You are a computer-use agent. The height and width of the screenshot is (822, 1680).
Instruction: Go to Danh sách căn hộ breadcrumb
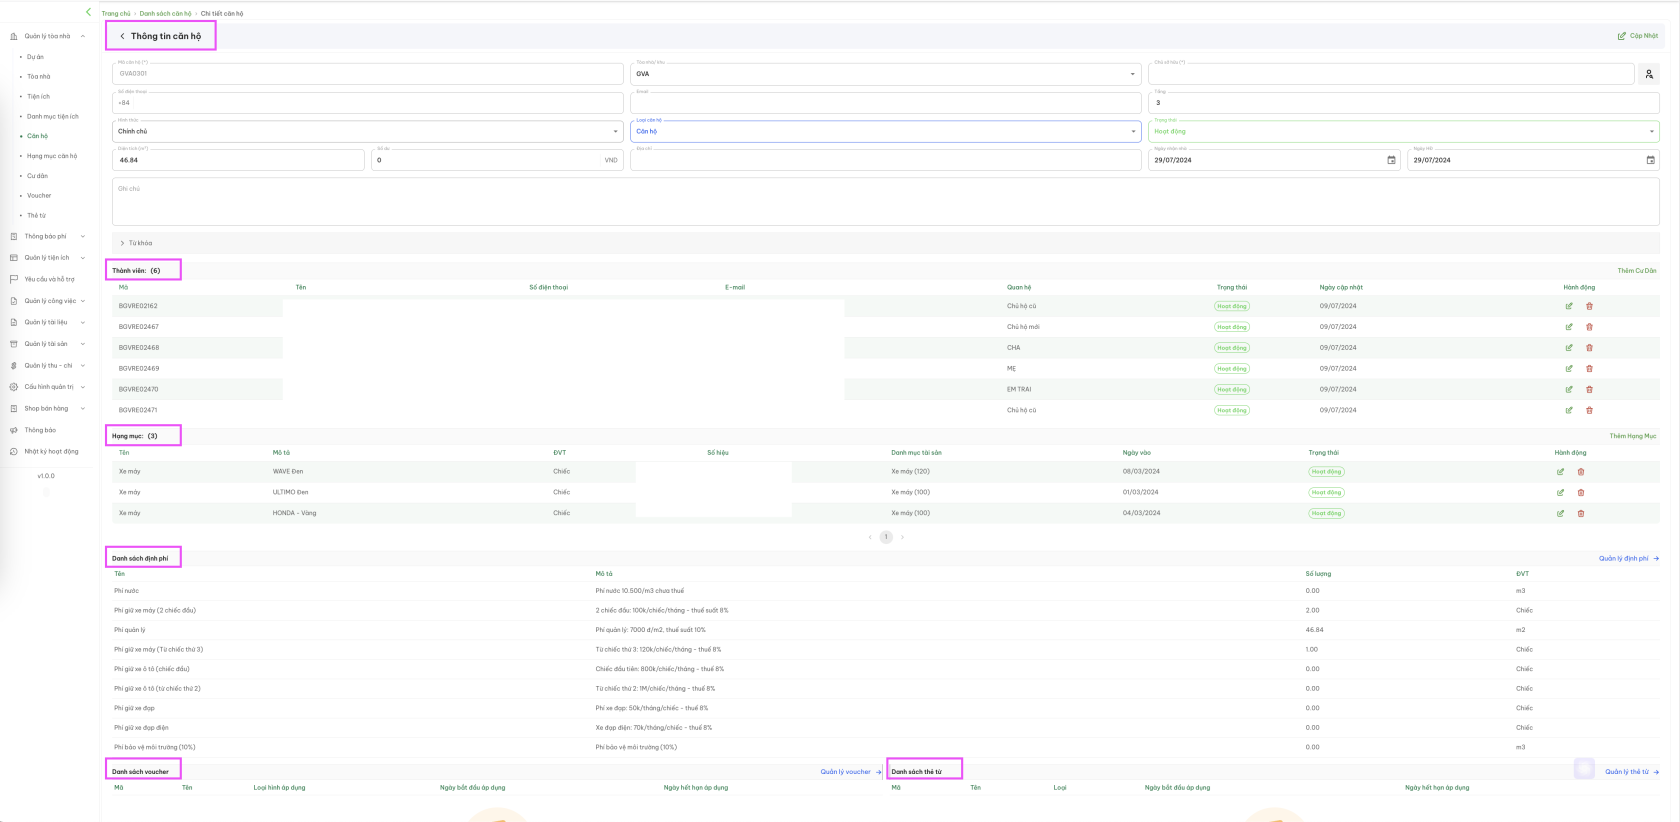click(x=165, y=14)
